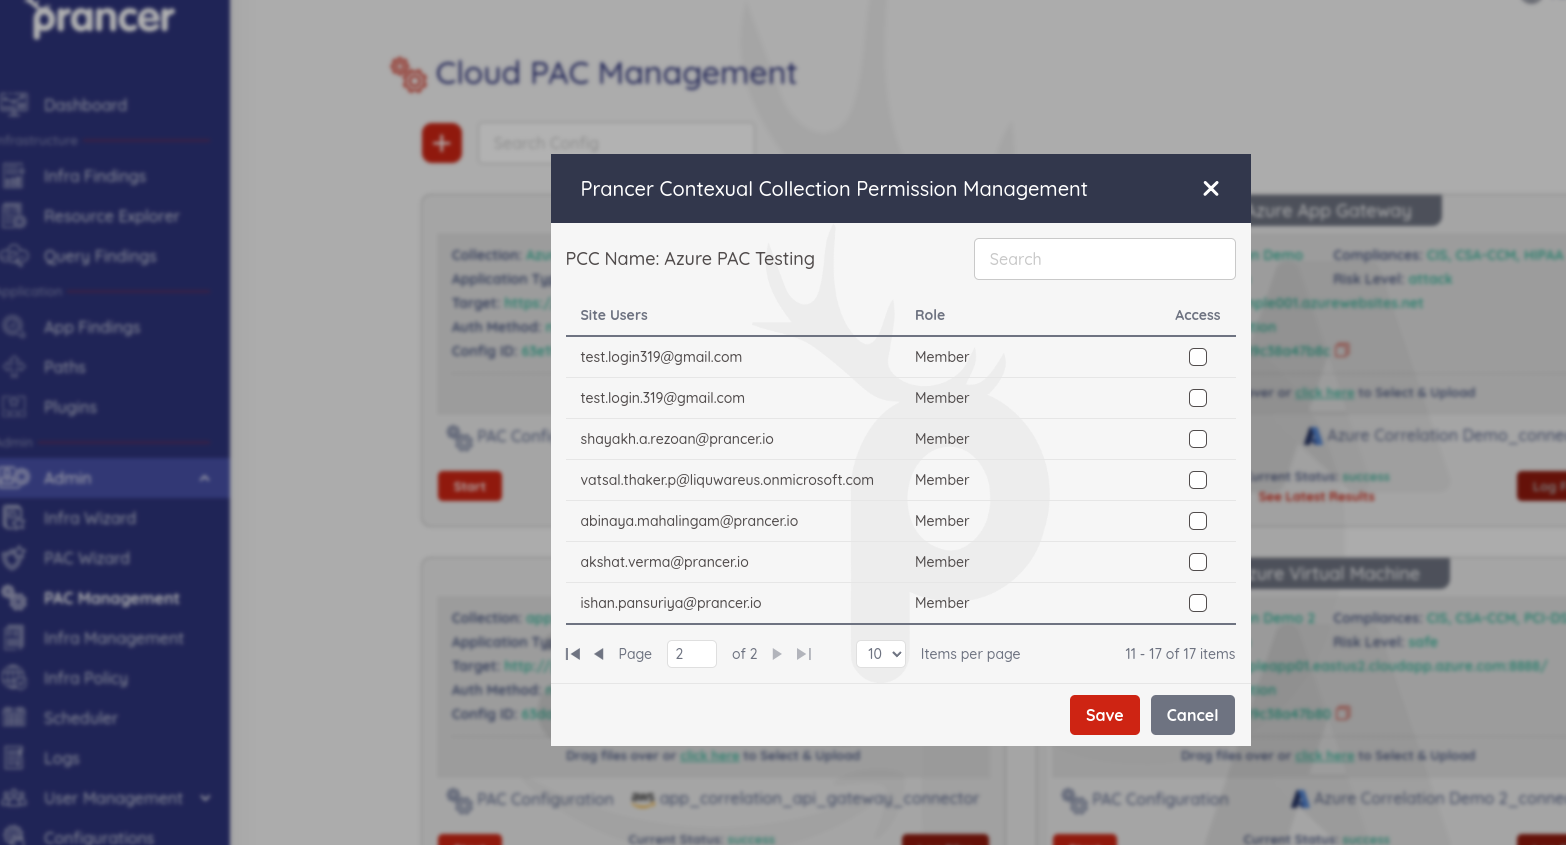
Task: Check access box for vatsal.thaker.p user
Action: point(1198,480)
